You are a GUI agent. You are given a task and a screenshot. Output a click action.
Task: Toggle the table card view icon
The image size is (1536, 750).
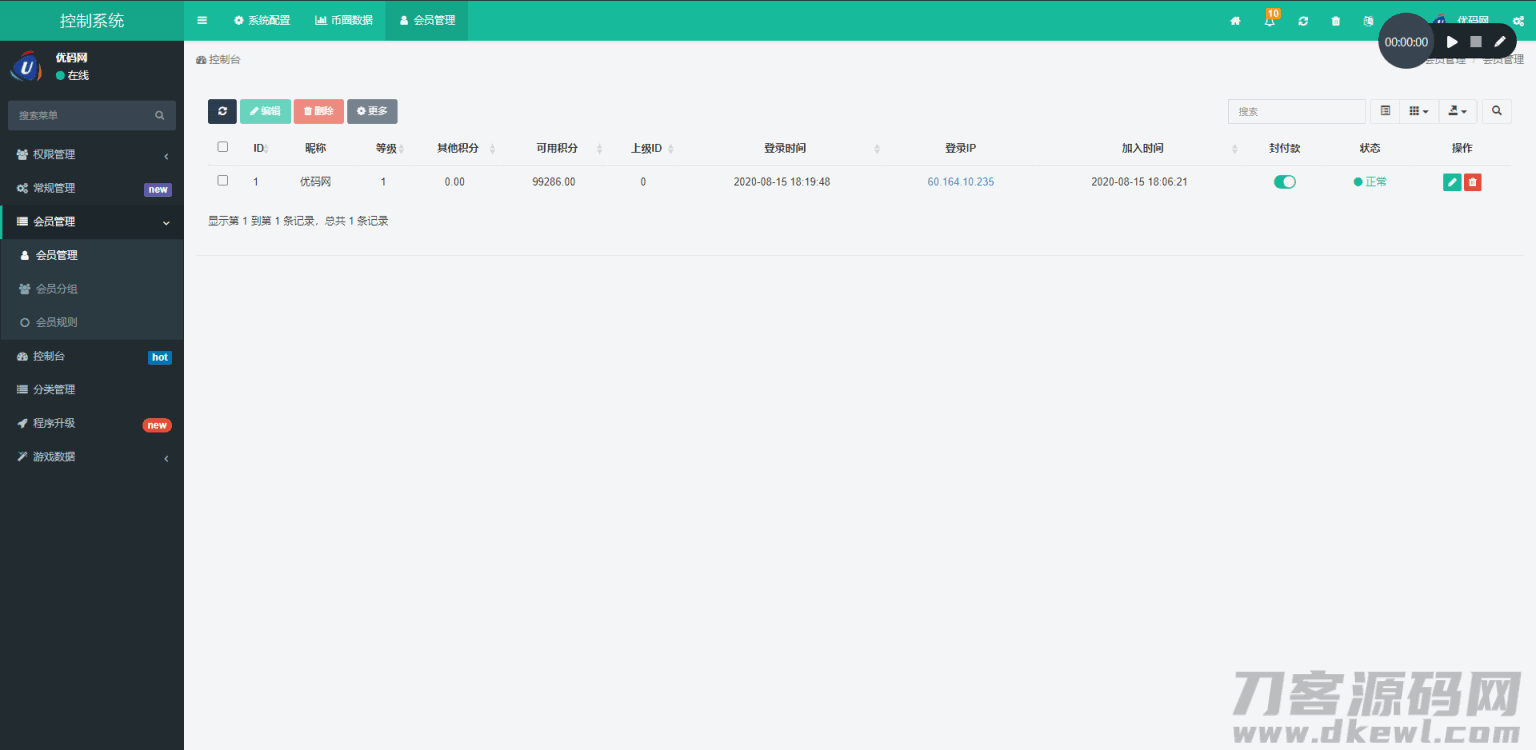[x=1385, y=111]
